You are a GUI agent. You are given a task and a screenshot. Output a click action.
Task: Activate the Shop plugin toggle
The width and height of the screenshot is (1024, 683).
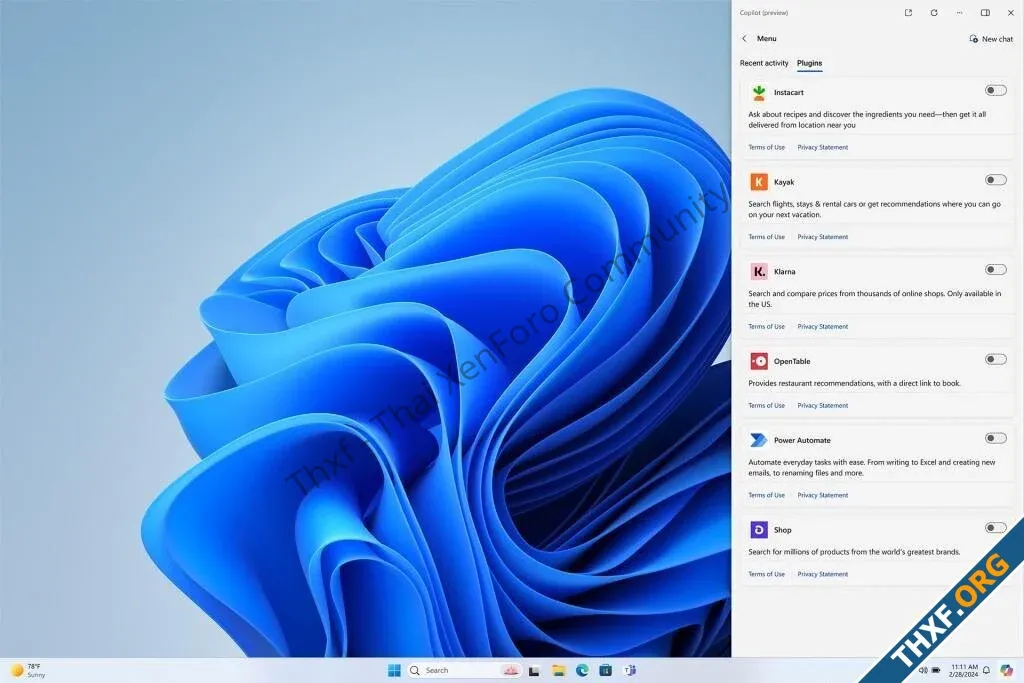[995, 528]
